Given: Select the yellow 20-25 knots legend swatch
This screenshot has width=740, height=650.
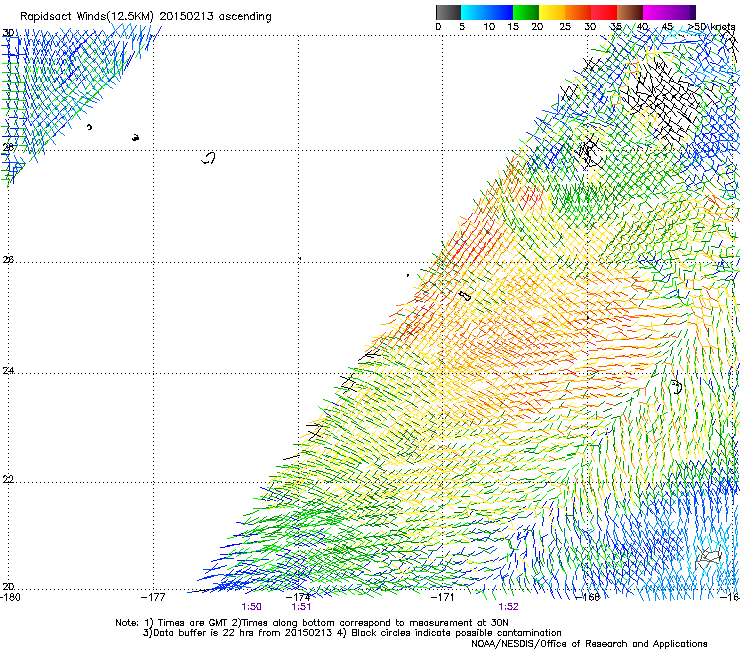Looking at the screenshot, I should [x=552, y=12].
